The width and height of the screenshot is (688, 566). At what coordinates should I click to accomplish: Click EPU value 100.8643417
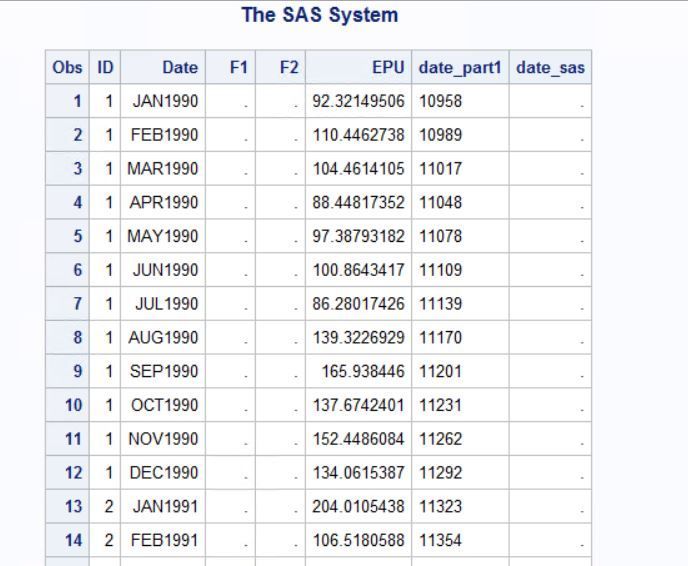pyautogui.click(x=358, y=270)
